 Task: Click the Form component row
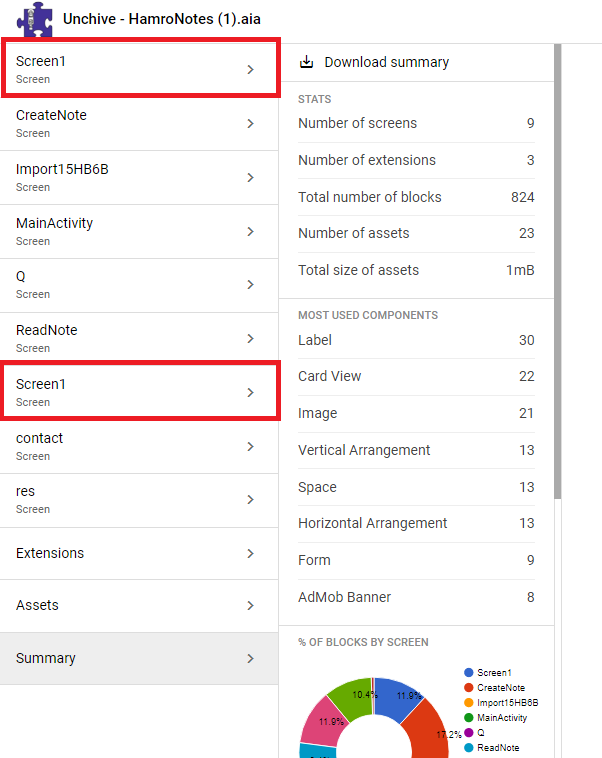pos(416,560)
